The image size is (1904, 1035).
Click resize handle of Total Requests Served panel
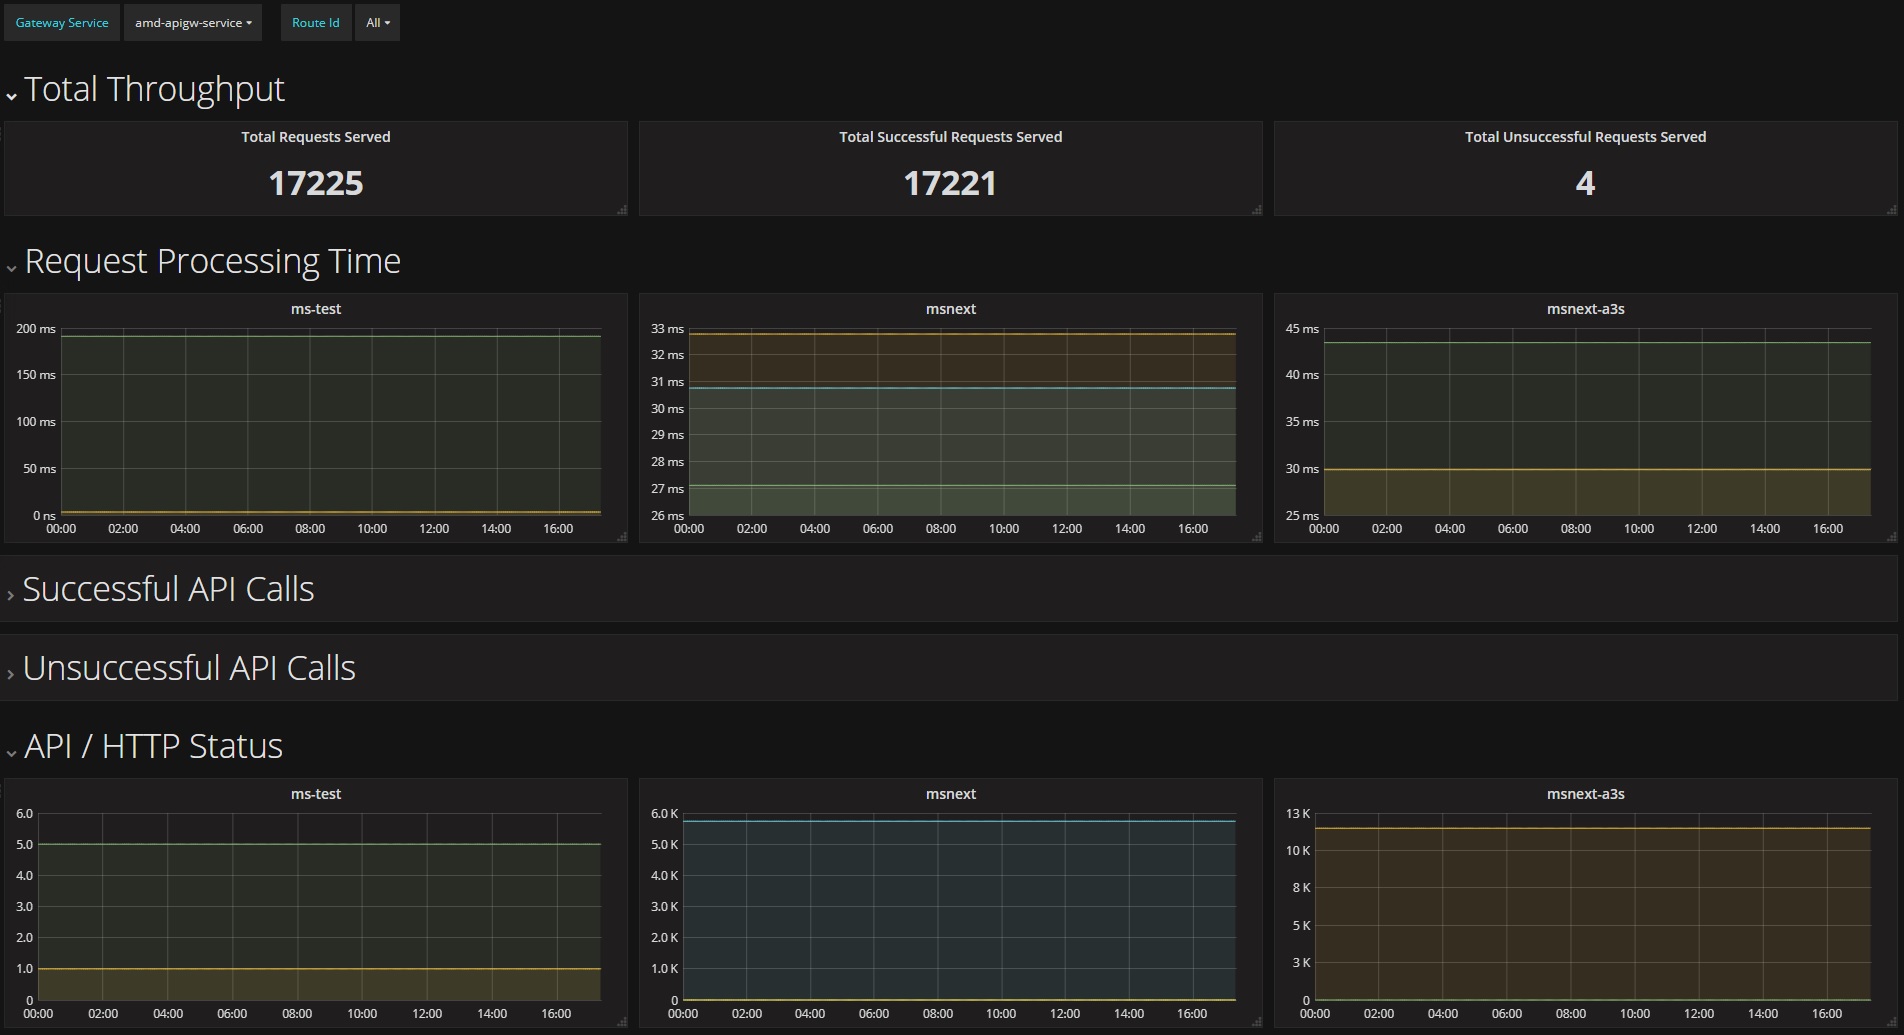[622, 210]
